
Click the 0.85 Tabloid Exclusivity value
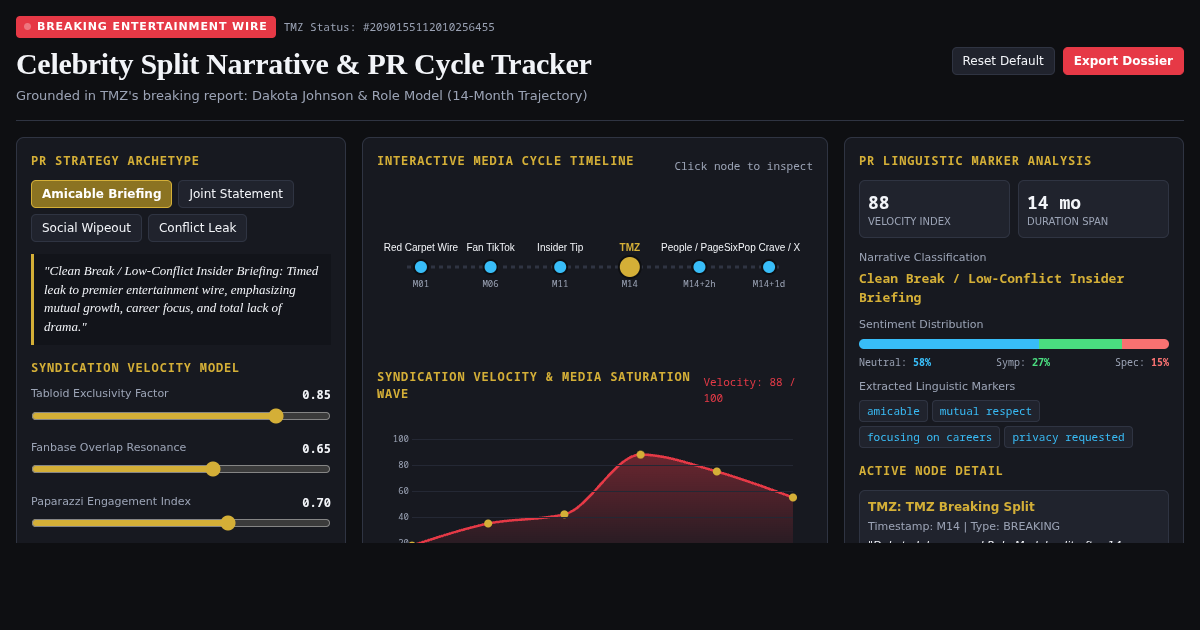point(316,395)
